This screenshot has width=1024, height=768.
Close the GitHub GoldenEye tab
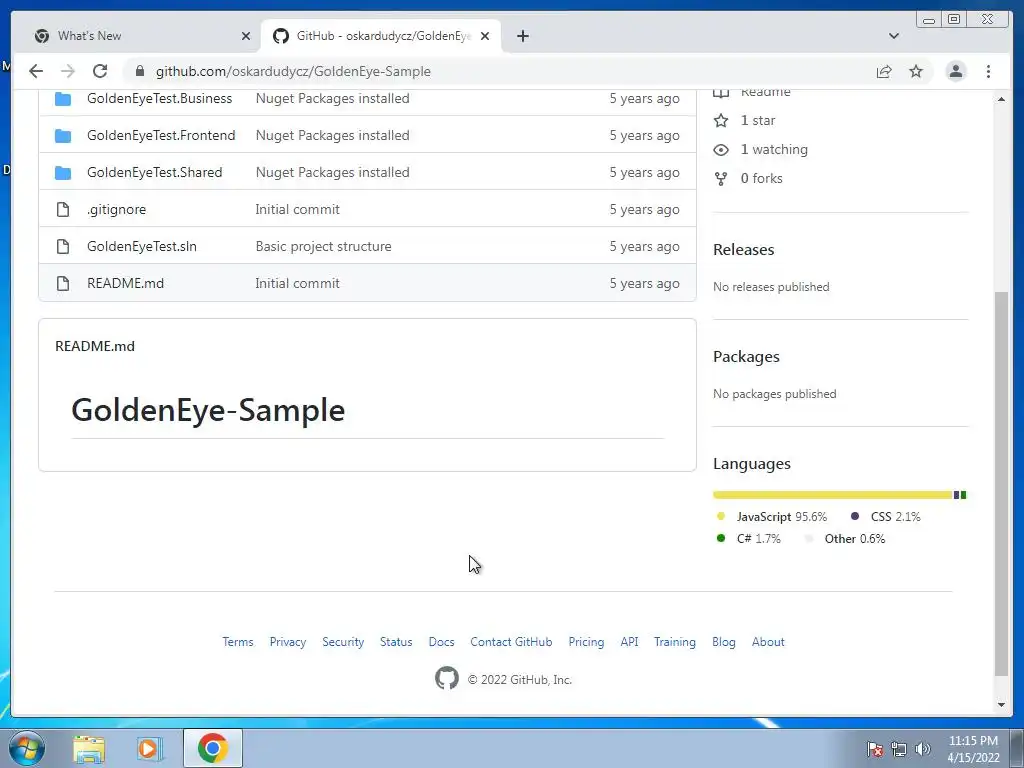pos(485,36)
